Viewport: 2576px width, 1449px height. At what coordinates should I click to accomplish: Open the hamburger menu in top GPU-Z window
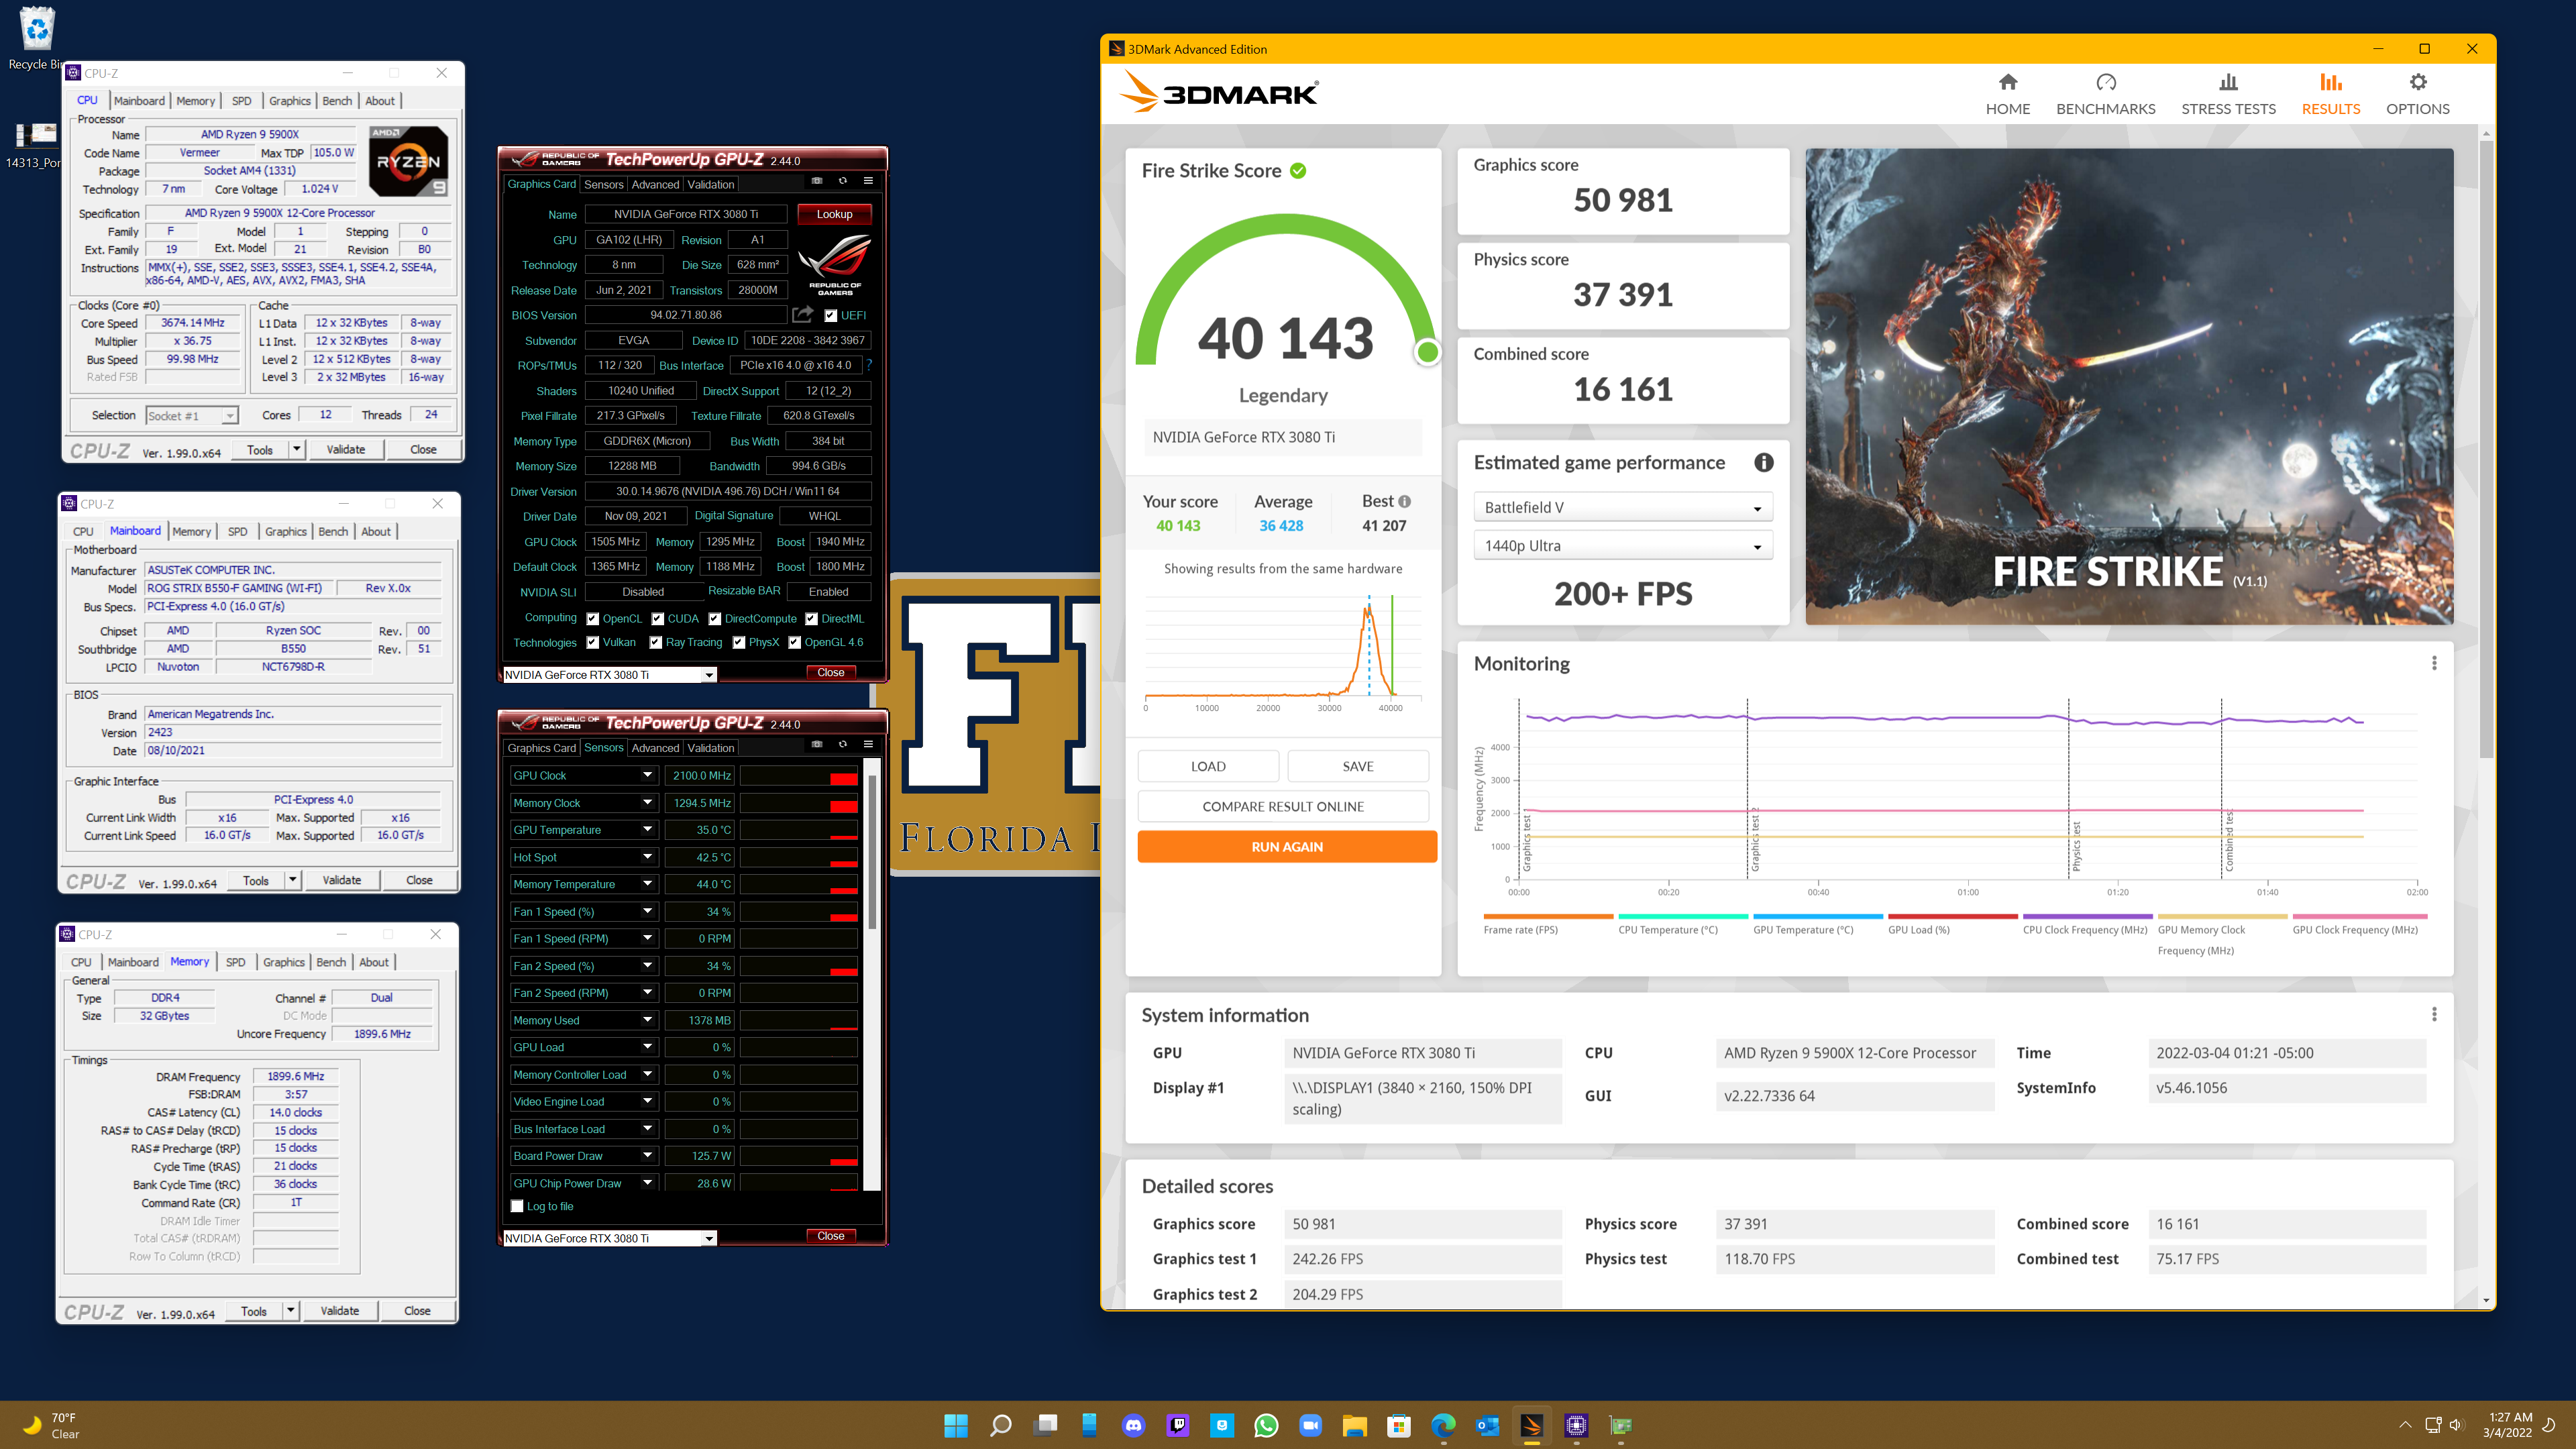pos(868,181)
